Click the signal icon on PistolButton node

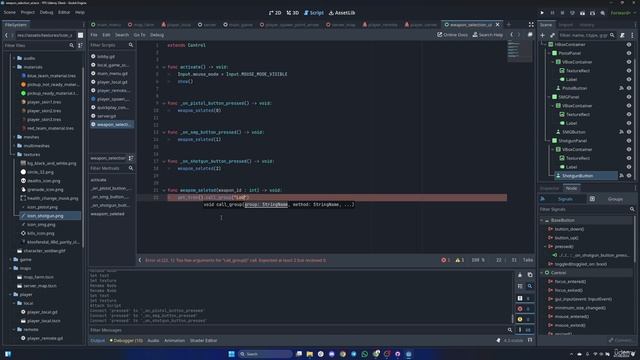[621, 88]
